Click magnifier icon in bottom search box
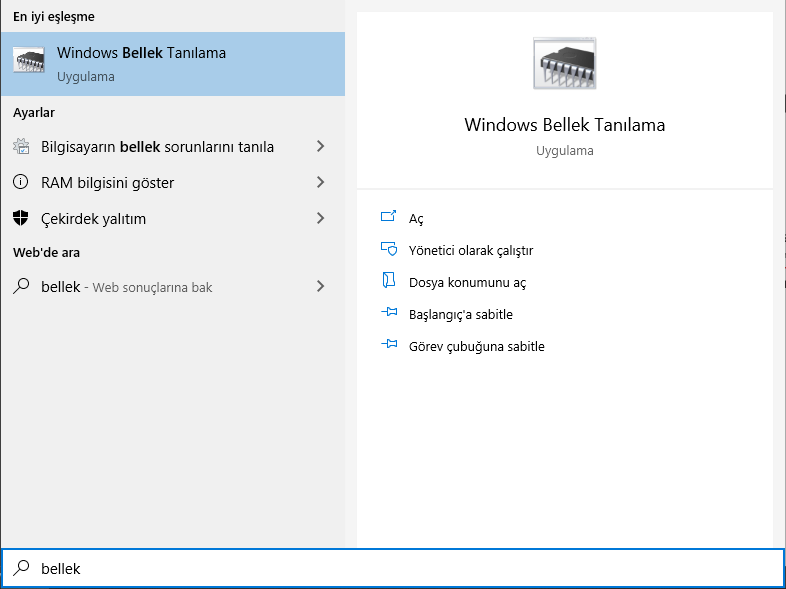 click(21, 567)
